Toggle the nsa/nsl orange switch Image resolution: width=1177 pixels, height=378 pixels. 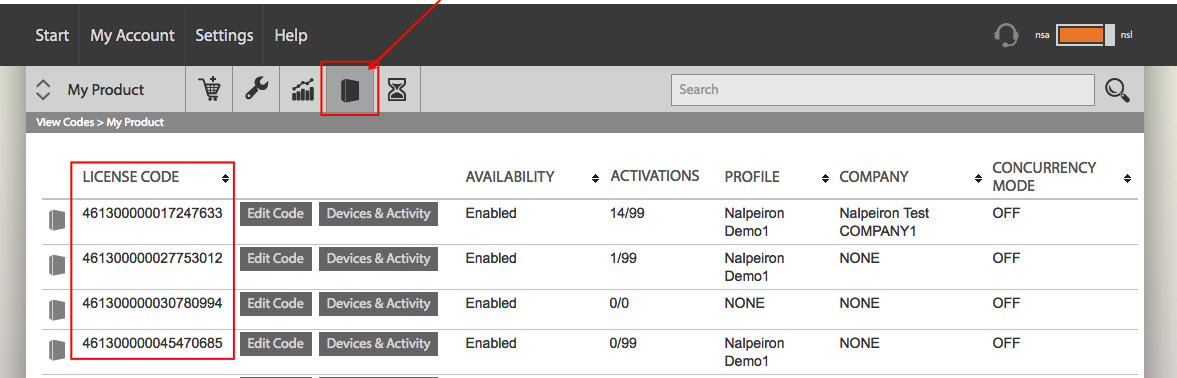click(1085, 35)
